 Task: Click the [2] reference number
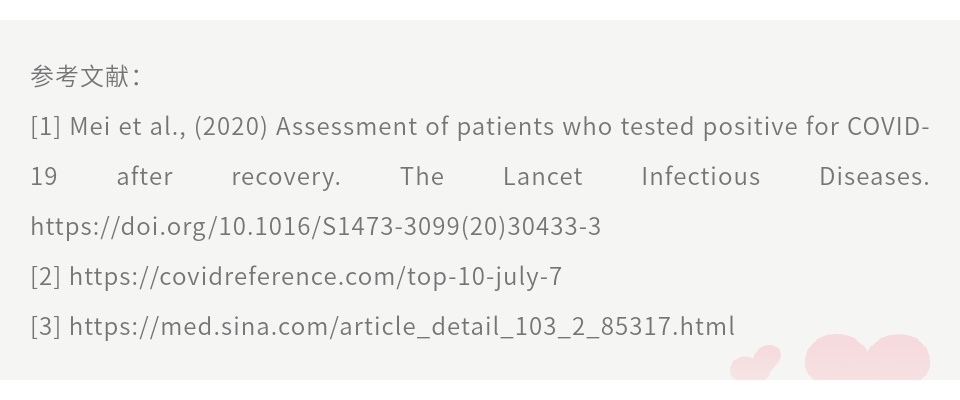[x=46, y=277]
